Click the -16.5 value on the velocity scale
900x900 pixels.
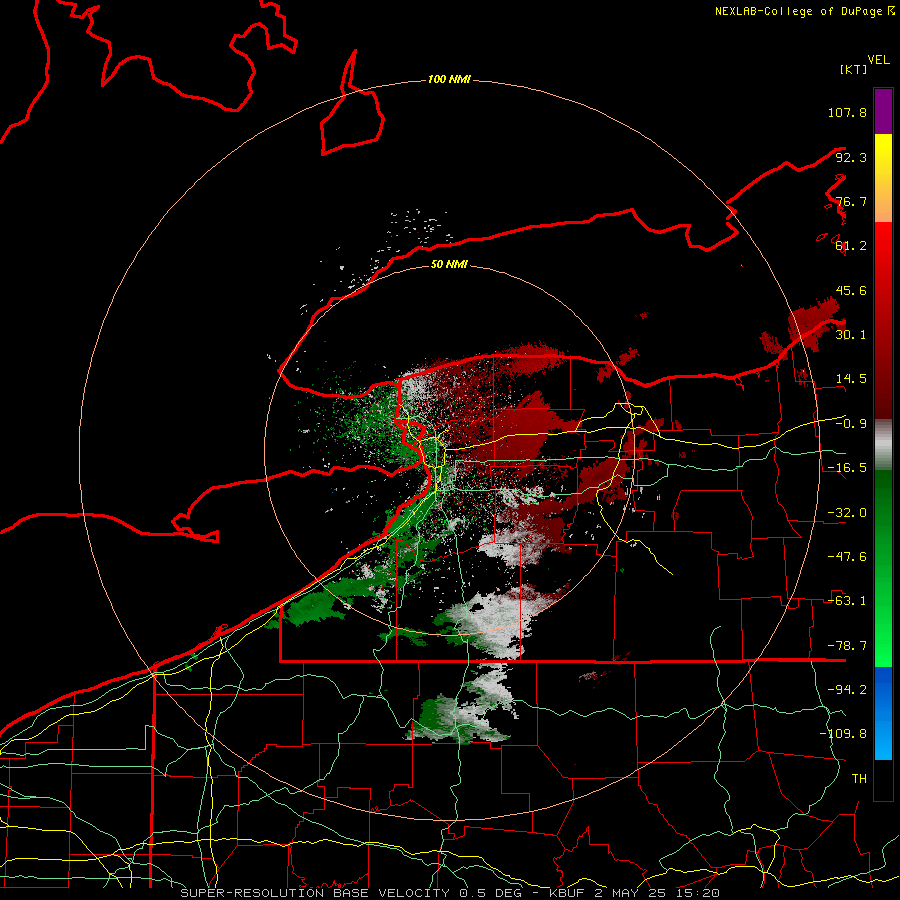tap(847, 468)
